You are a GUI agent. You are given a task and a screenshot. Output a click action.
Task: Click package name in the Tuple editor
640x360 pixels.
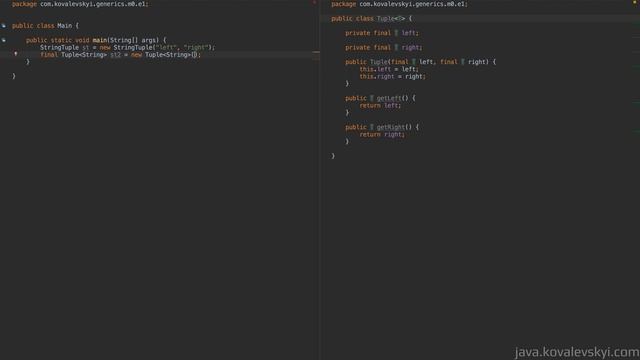[412, 4]
